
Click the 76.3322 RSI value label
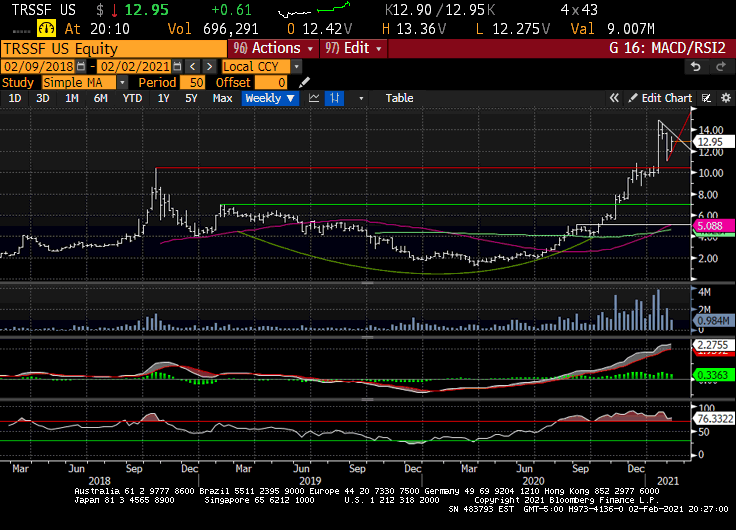pos(713,418)
